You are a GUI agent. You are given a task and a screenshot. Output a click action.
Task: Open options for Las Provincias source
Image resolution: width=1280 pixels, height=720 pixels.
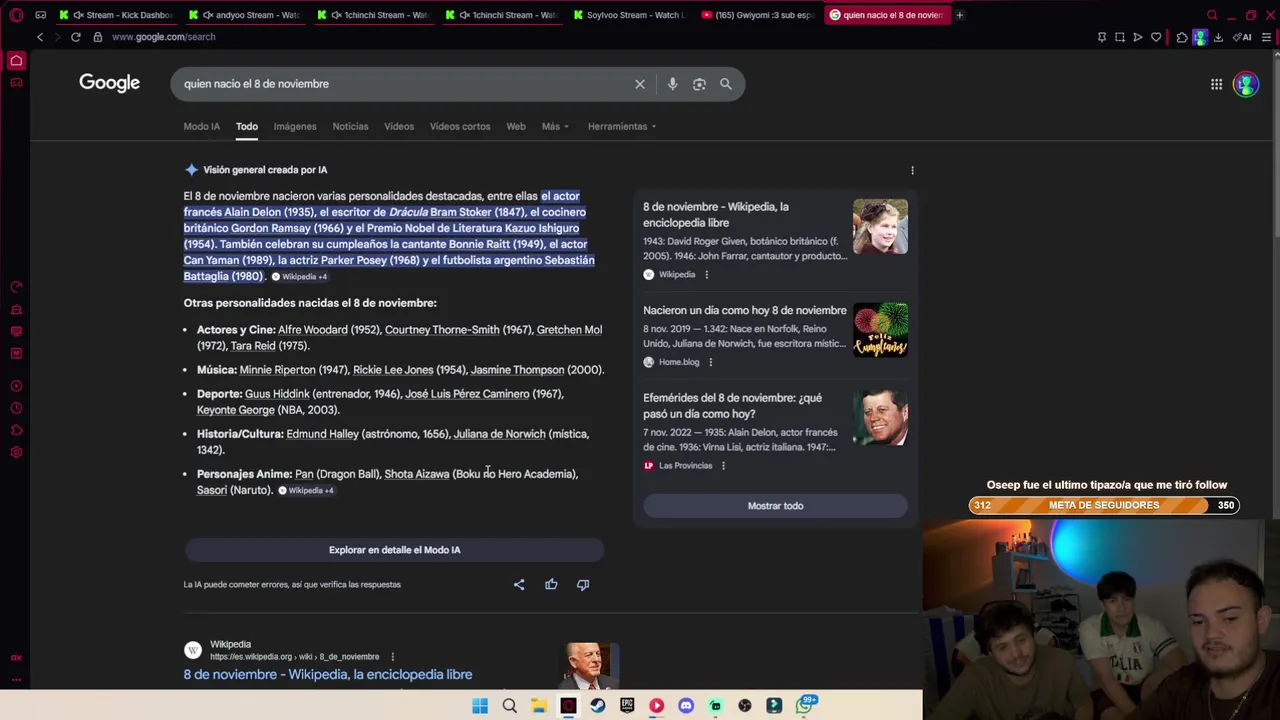click(x=723, y=465)
